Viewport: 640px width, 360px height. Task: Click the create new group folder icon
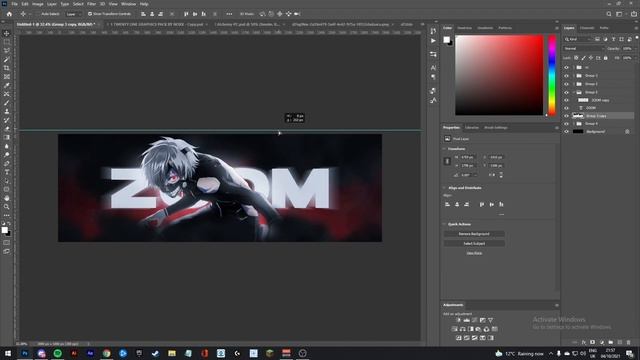pos(611,342)
